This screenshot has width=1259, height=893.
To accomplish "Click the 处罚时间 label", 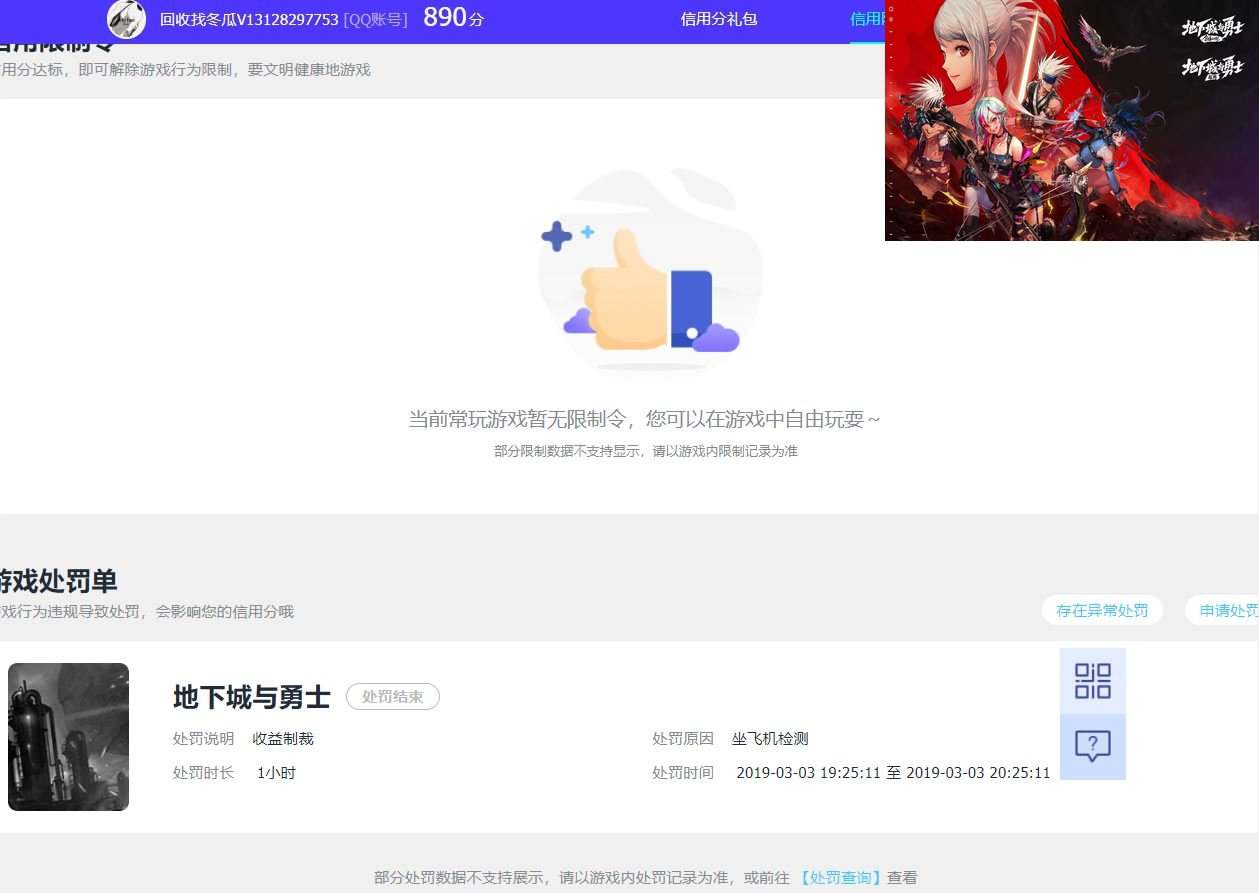I will click(683, 773).
